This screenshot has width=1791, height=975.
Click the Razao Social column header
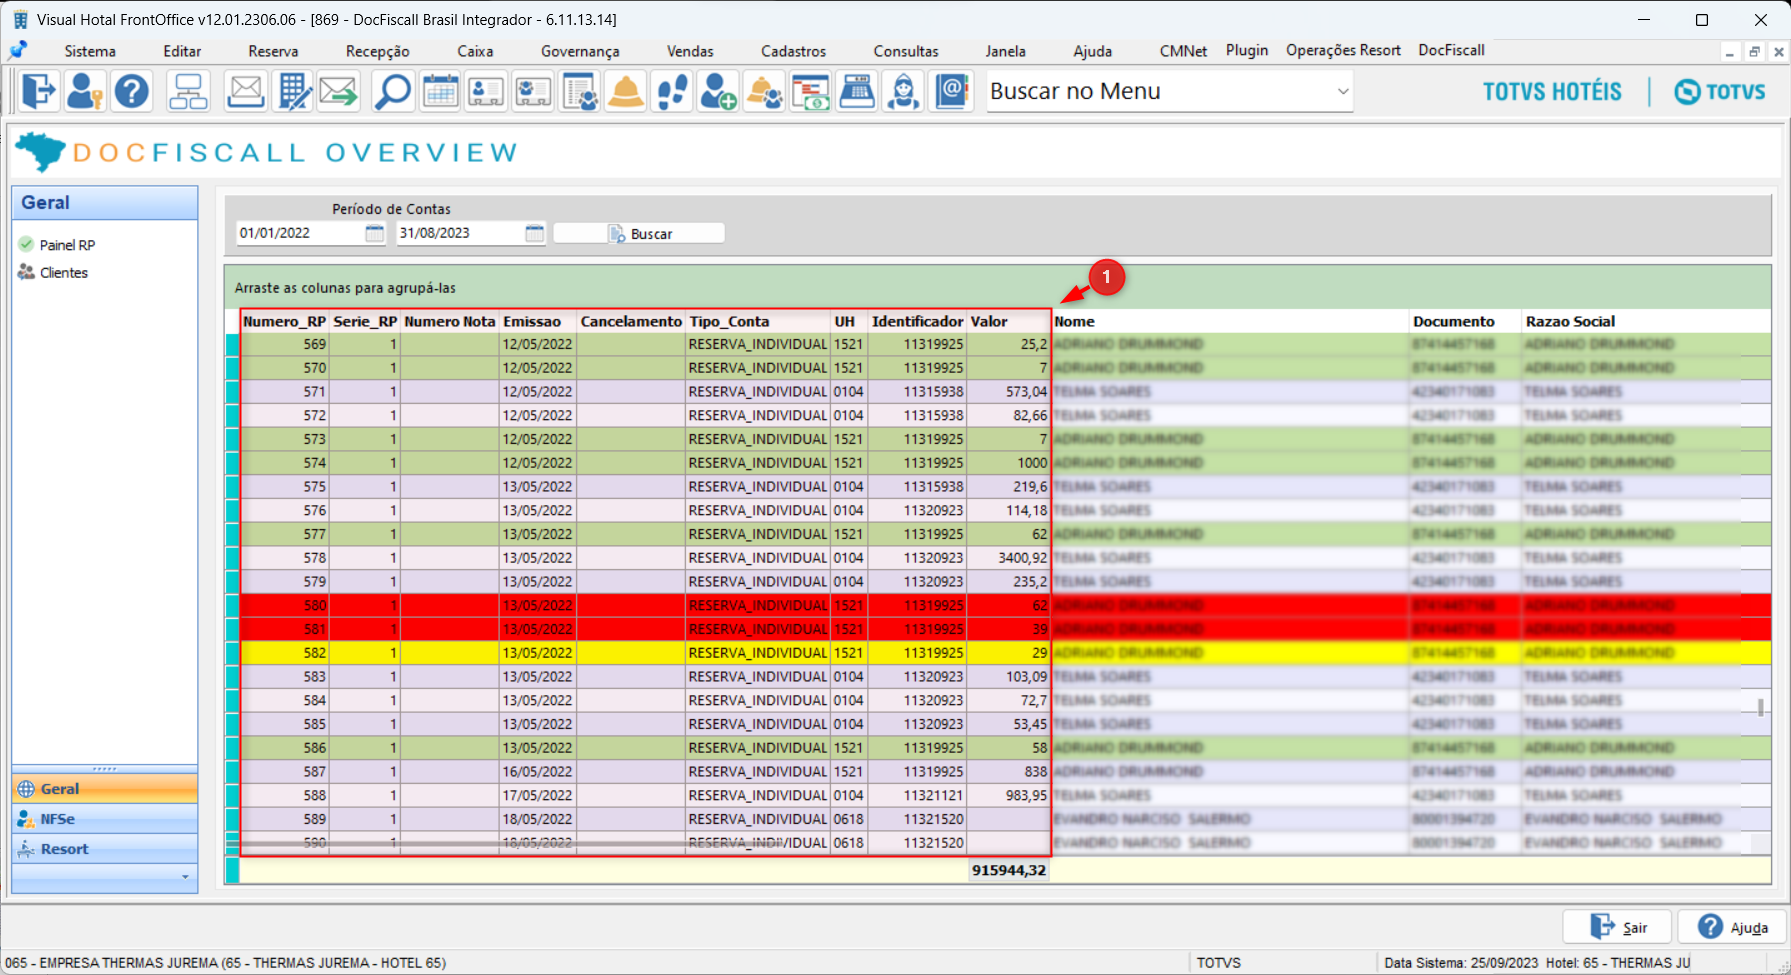pyautogui.click(x=1646, y=321)
